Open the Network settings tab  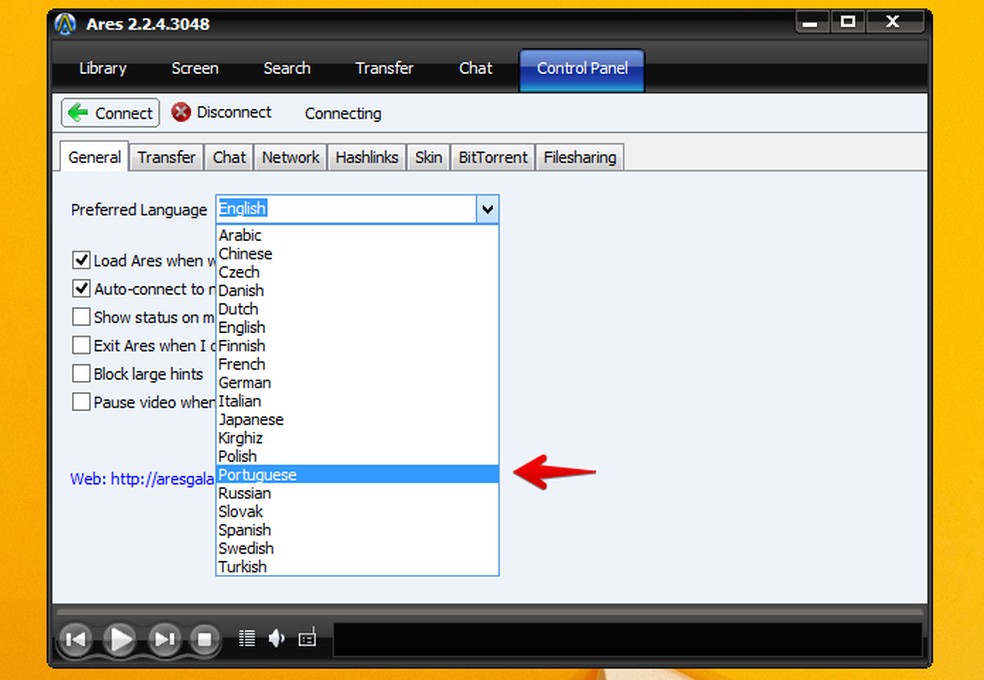[291, 157]
